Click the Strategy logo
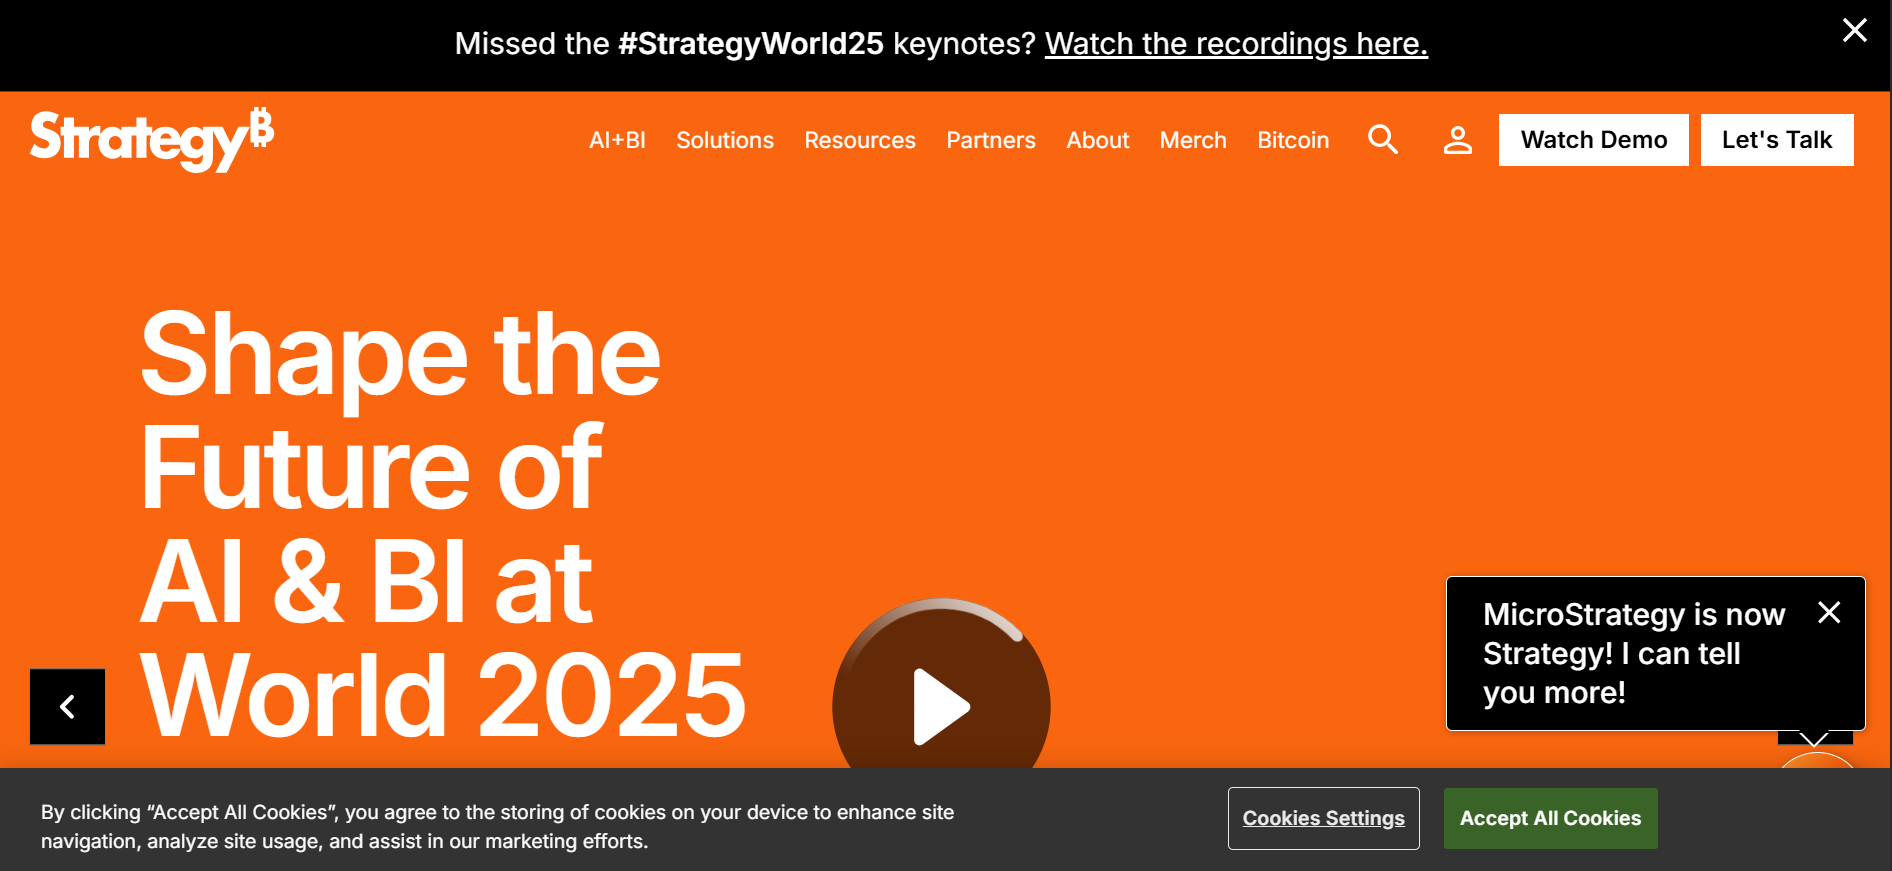This screenshot has height=871, width=1892. pos(152,139)
